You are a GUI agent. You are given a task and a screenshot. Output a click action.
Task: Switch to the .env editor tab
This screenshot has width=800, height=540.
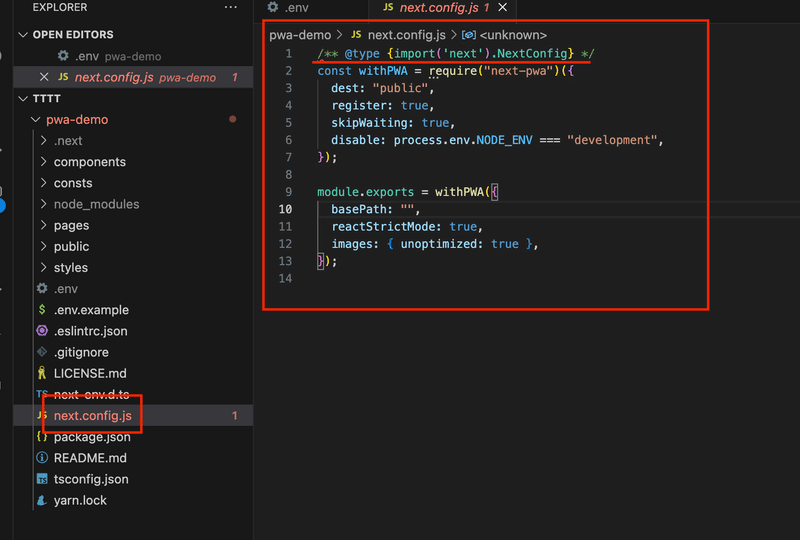(311, 8)
